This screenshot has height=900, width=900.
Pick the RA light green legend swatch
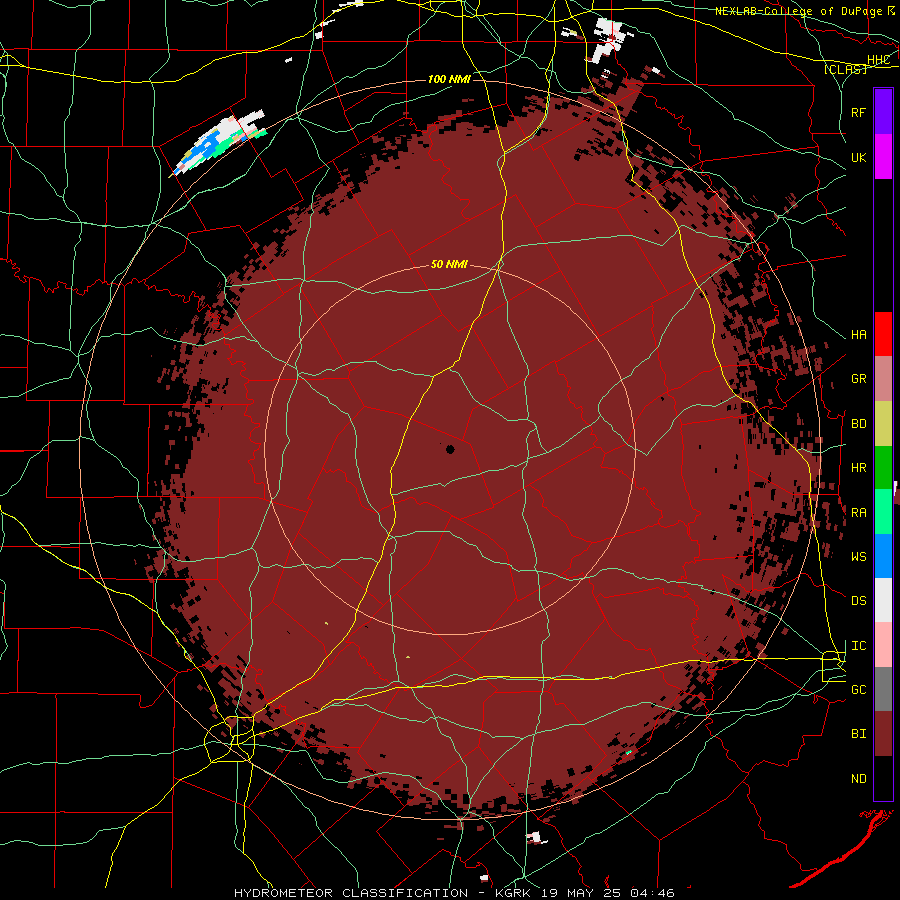tap(883, 512)
